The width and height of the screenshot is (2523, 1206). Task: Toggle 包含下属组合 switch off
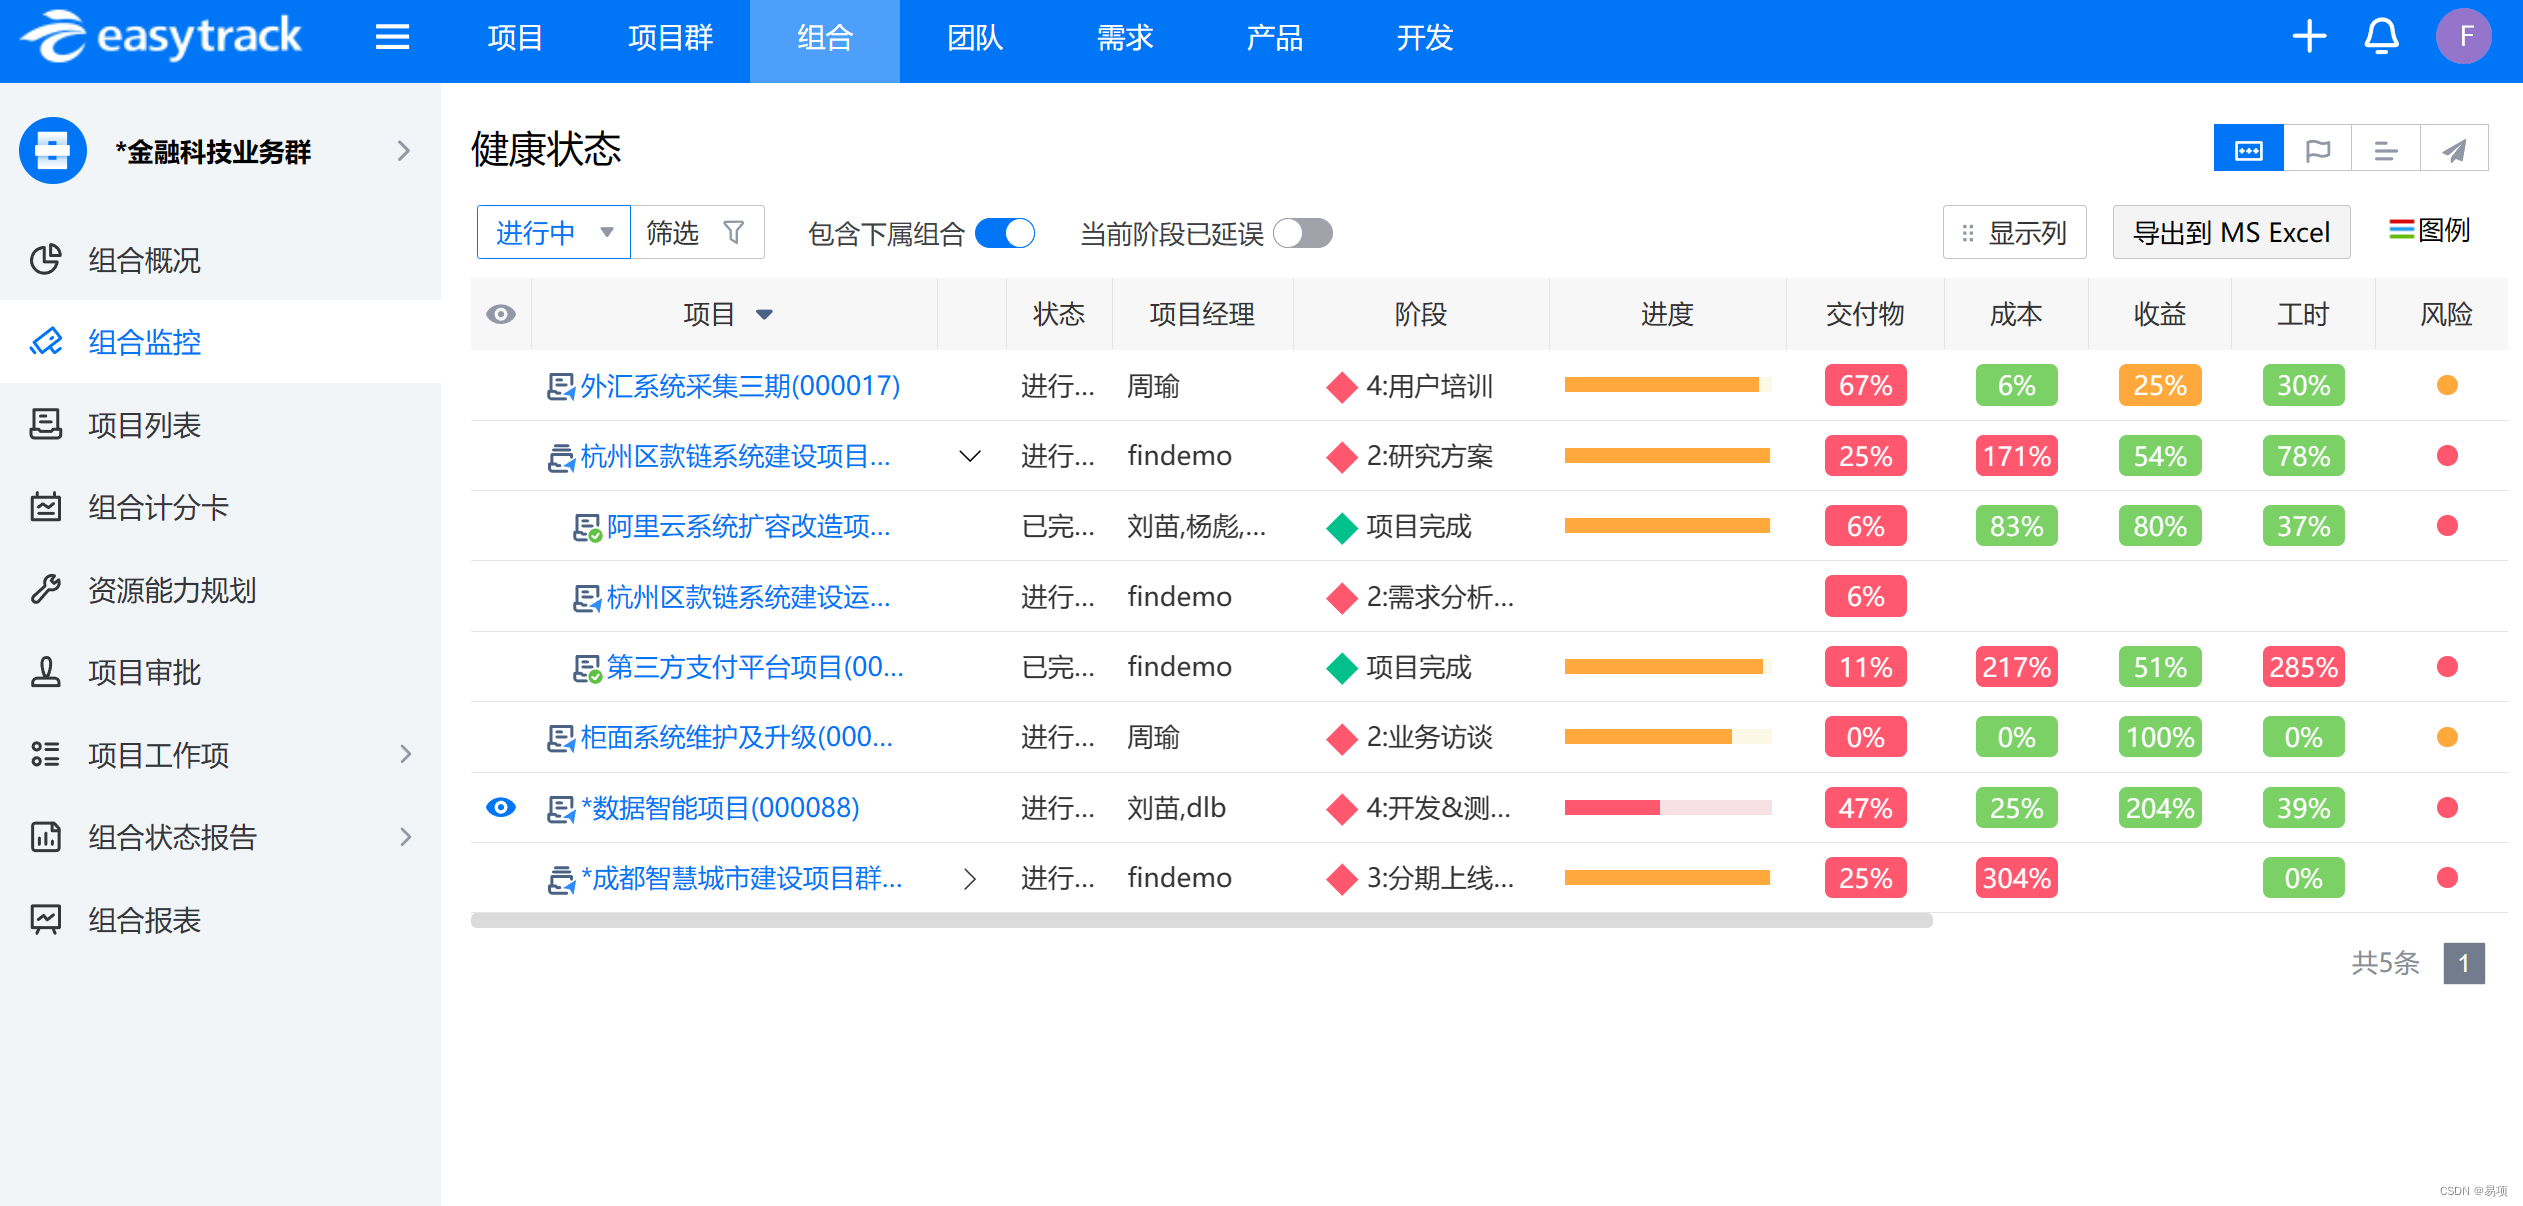tap(1005, 233)
